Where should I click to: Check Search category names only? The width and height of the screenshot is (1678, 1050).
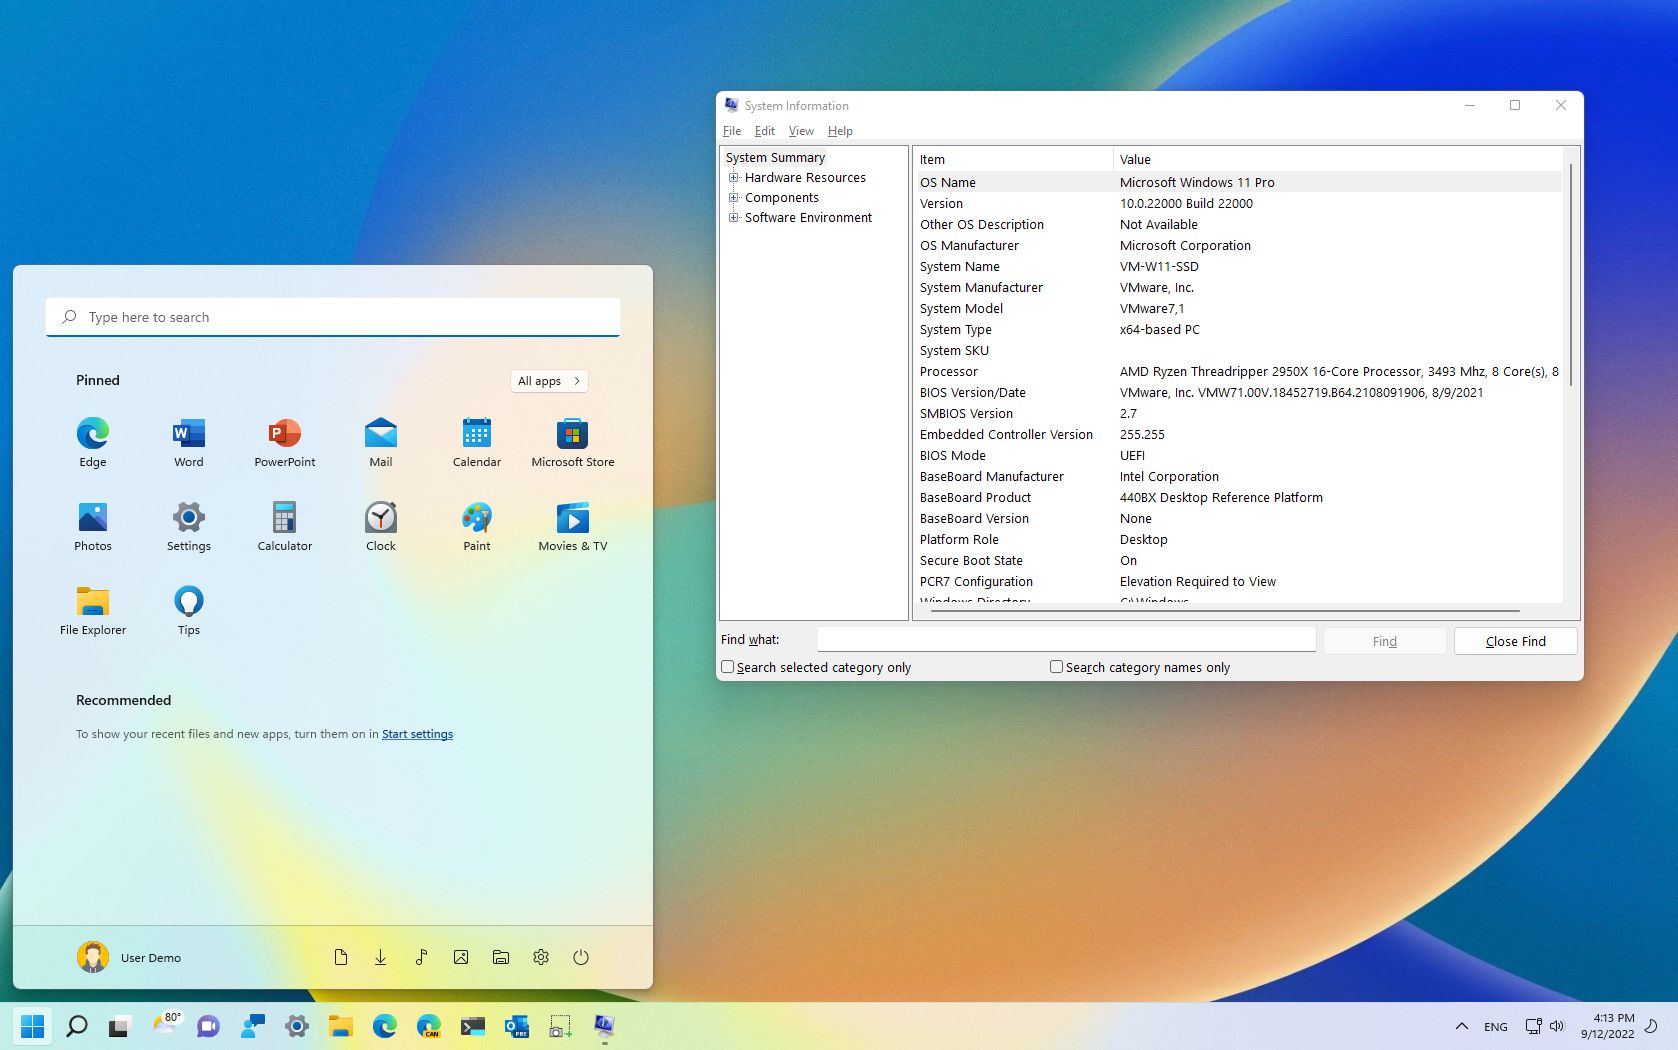1056,667
